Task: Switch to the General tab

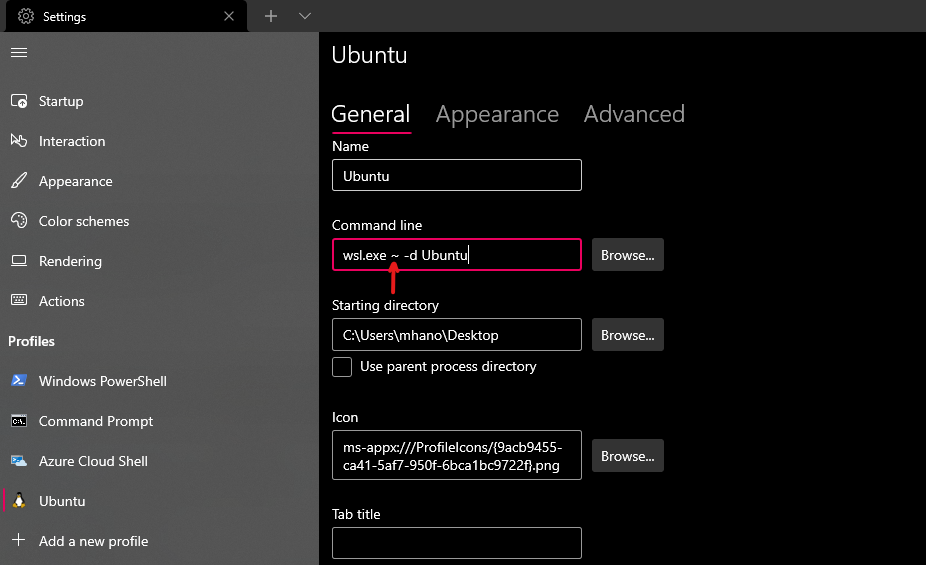Action: (x=371, y=114)
